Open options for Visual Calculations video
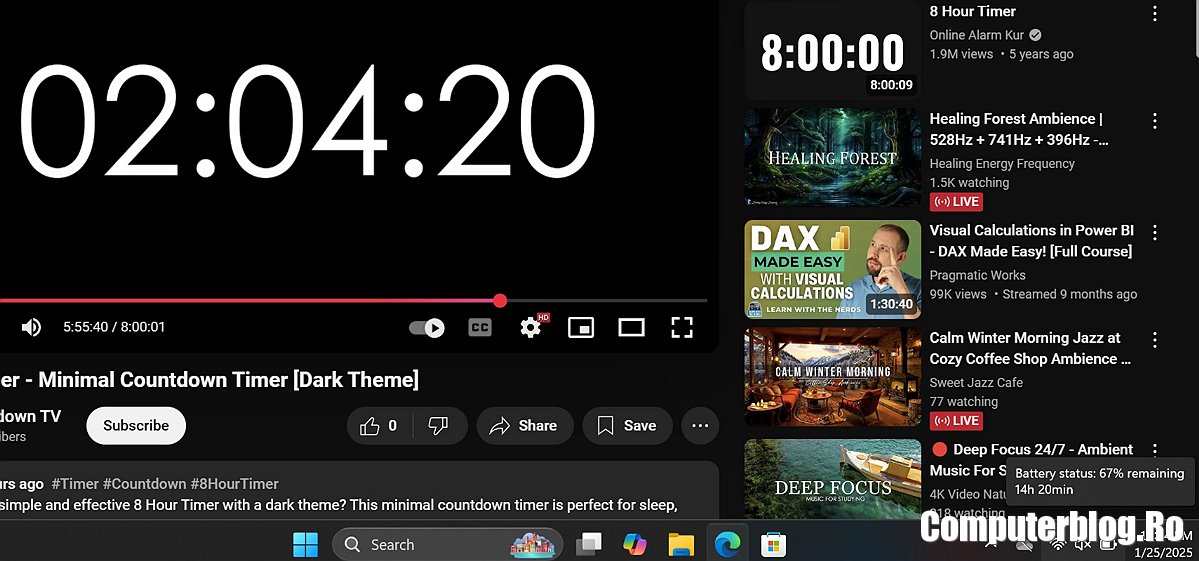This screenshot has height=561, width=1199. pos(1155,232)
